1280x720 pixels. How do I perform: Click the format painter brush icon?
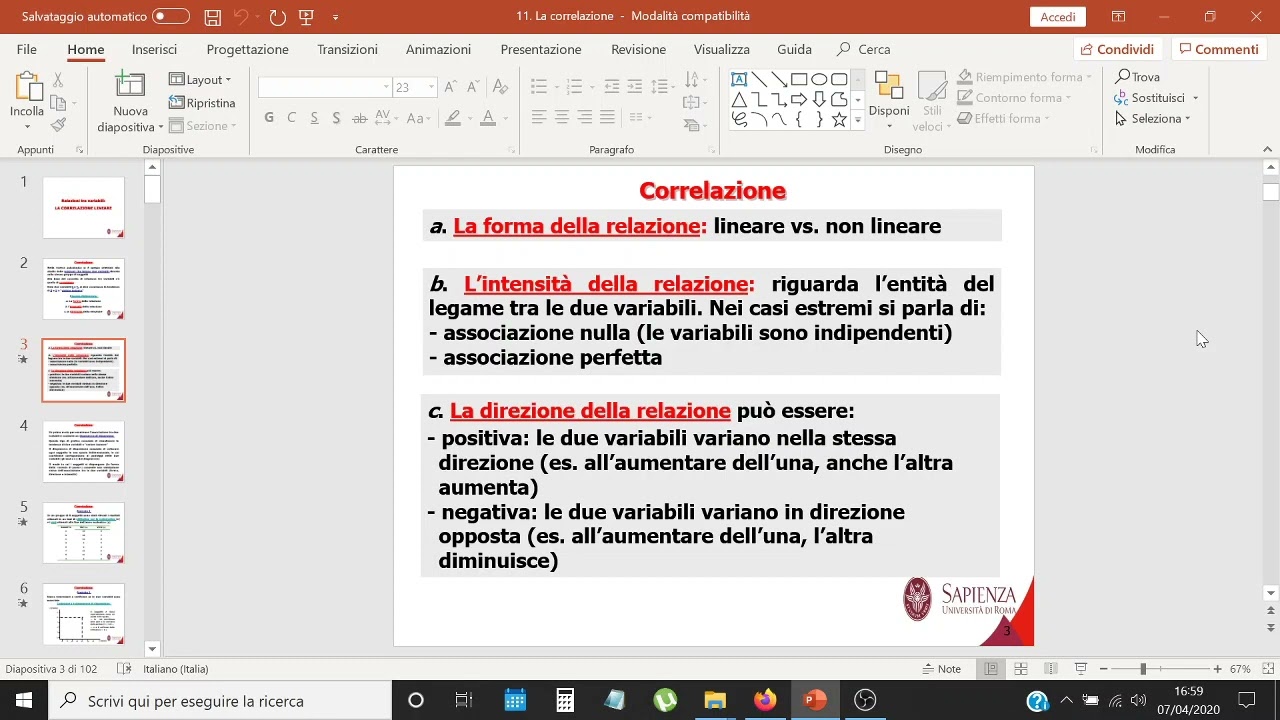point(58,125)
